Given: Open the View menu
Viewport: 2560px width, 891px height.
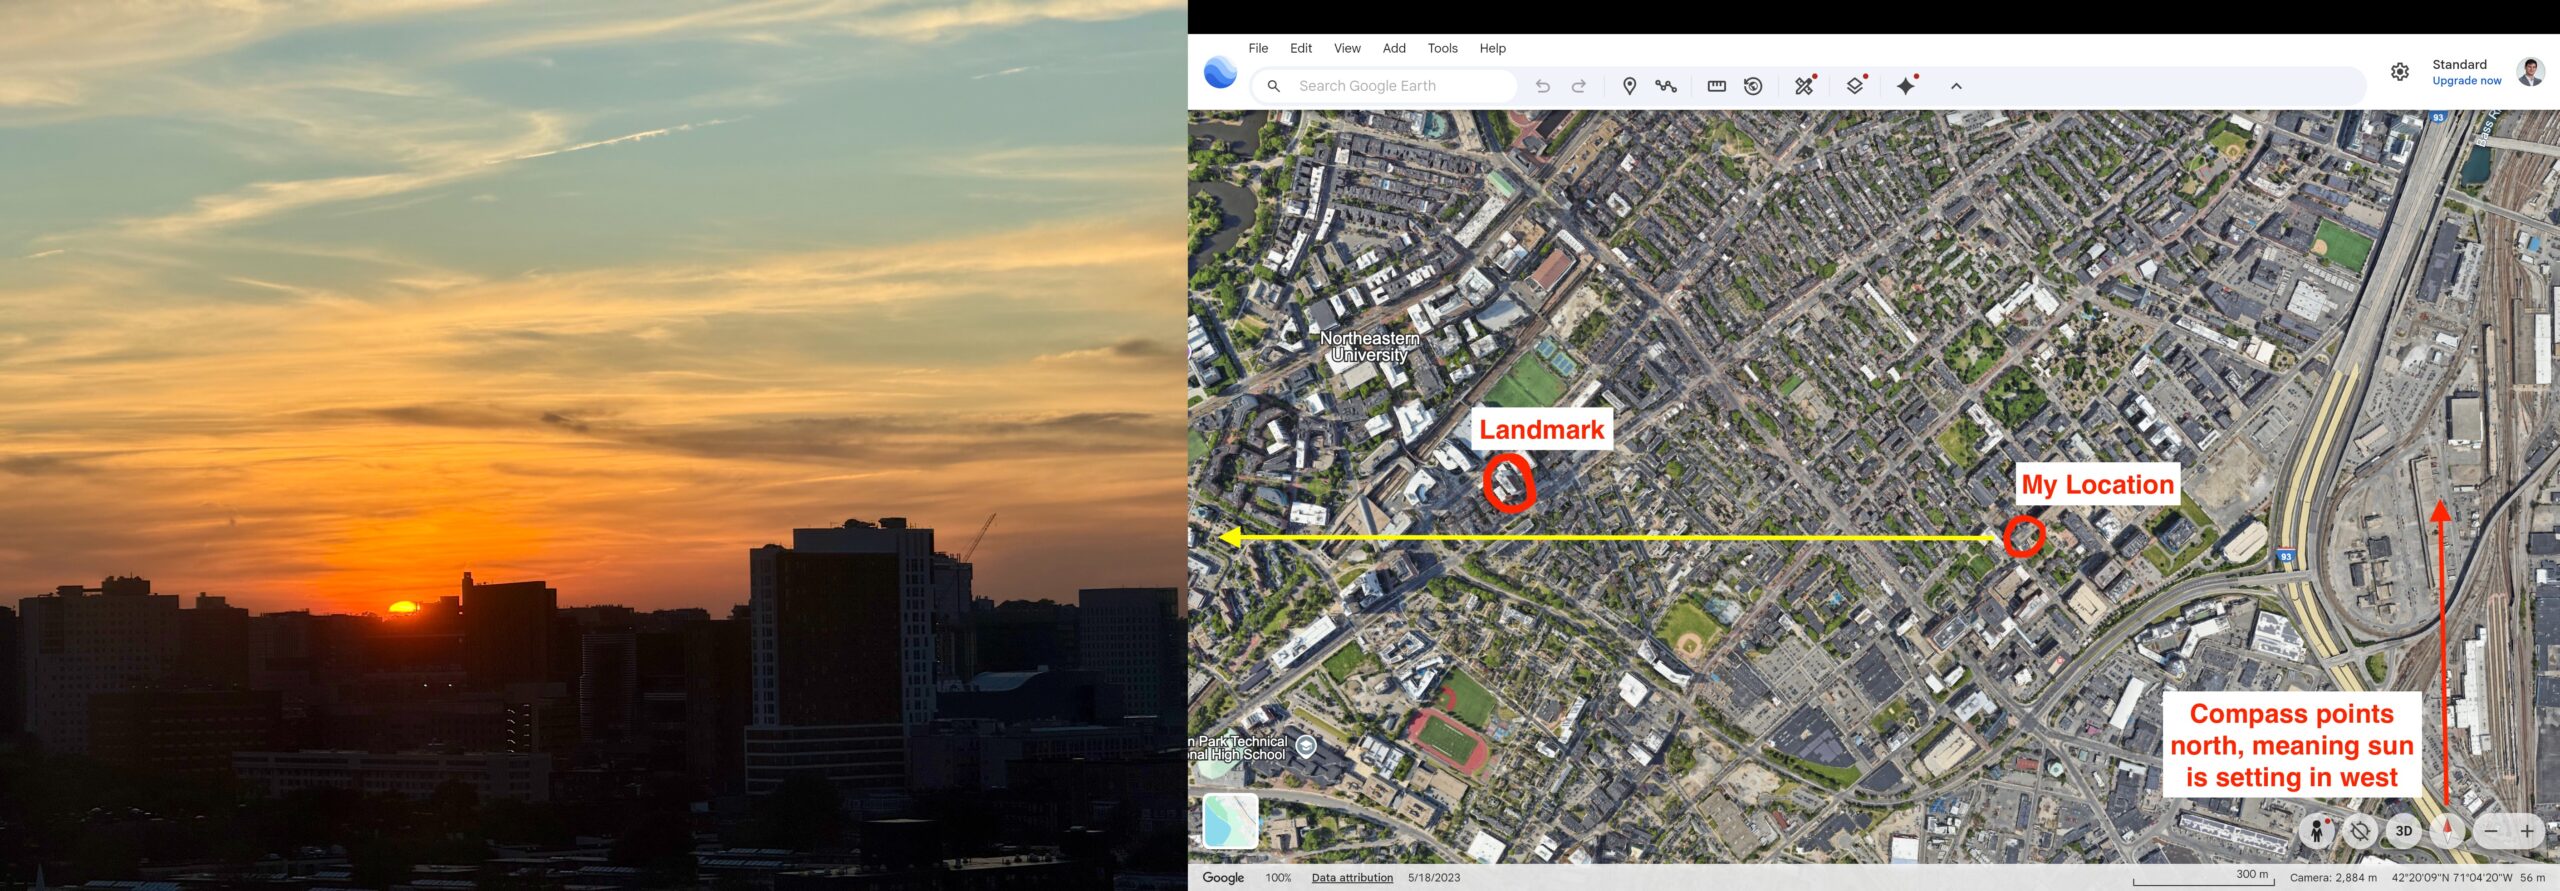Looking at the screenshot, I should pyautogui.click(x=1347, y=48).
